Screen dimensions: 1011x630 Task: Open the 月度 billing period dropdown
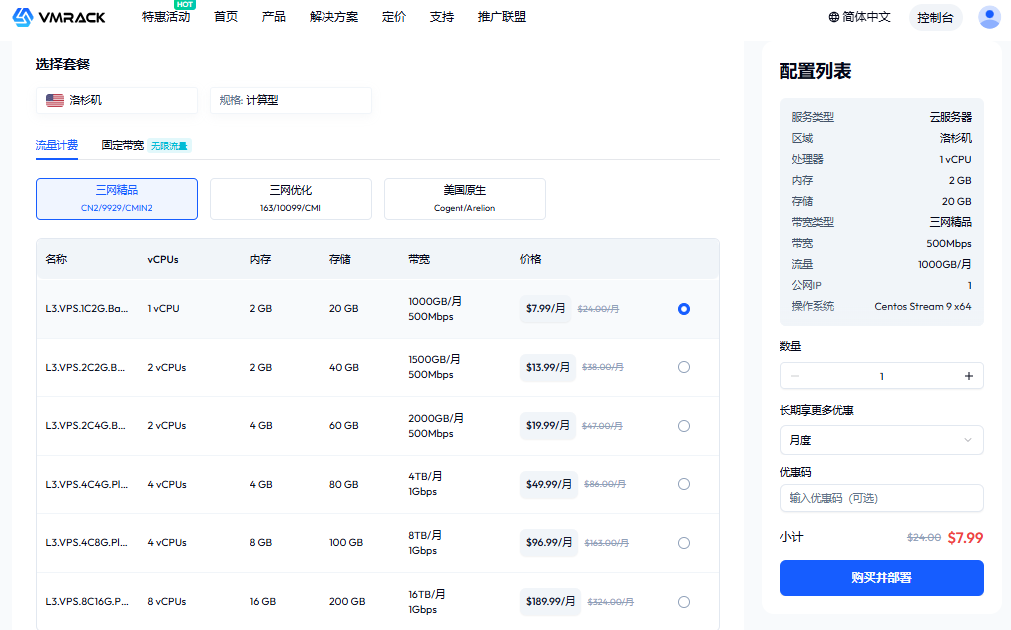[881, 440]
